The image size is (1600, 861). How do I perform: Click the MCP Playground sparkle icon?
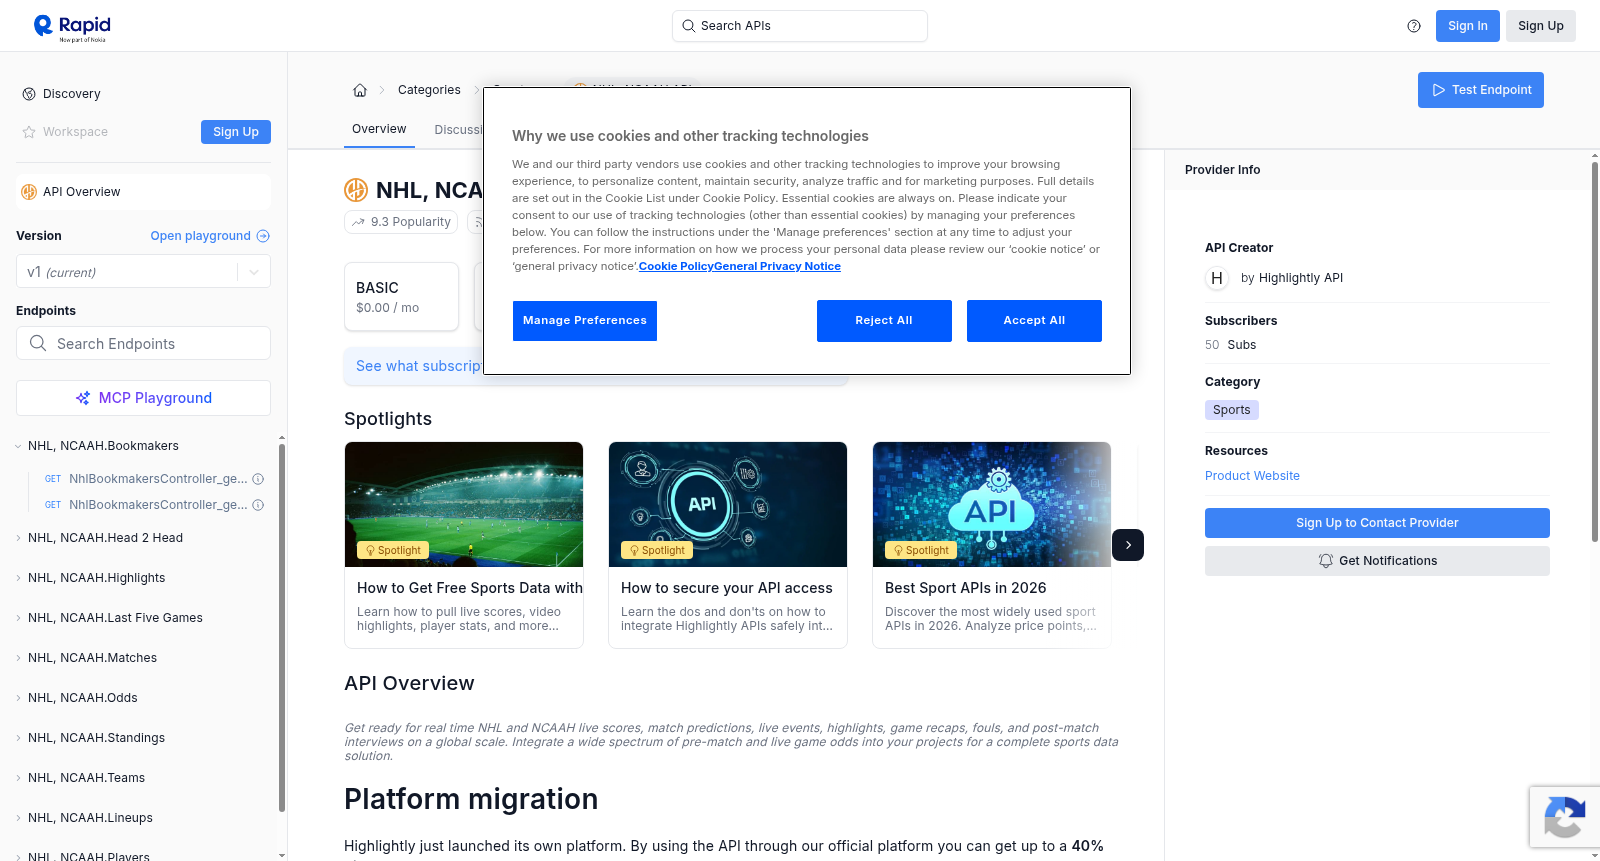click(83, 398)
